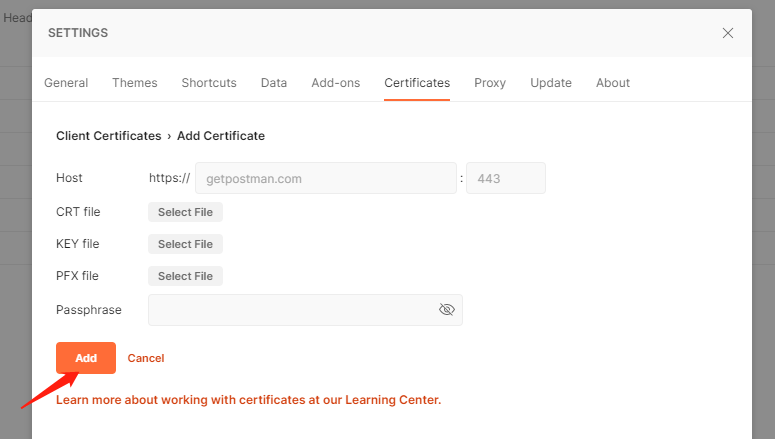Close the Settings dialog with X
This screenshot has width=775, height=439.
(728, 33)
